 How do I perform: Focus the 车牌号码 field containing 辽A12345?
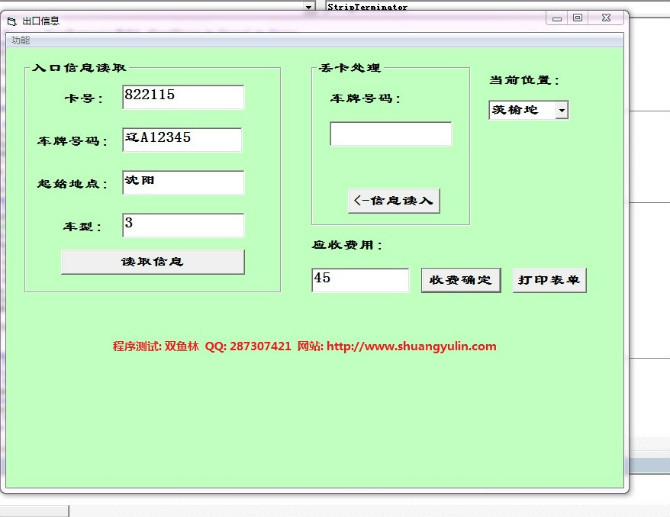[x=182, y=140]
